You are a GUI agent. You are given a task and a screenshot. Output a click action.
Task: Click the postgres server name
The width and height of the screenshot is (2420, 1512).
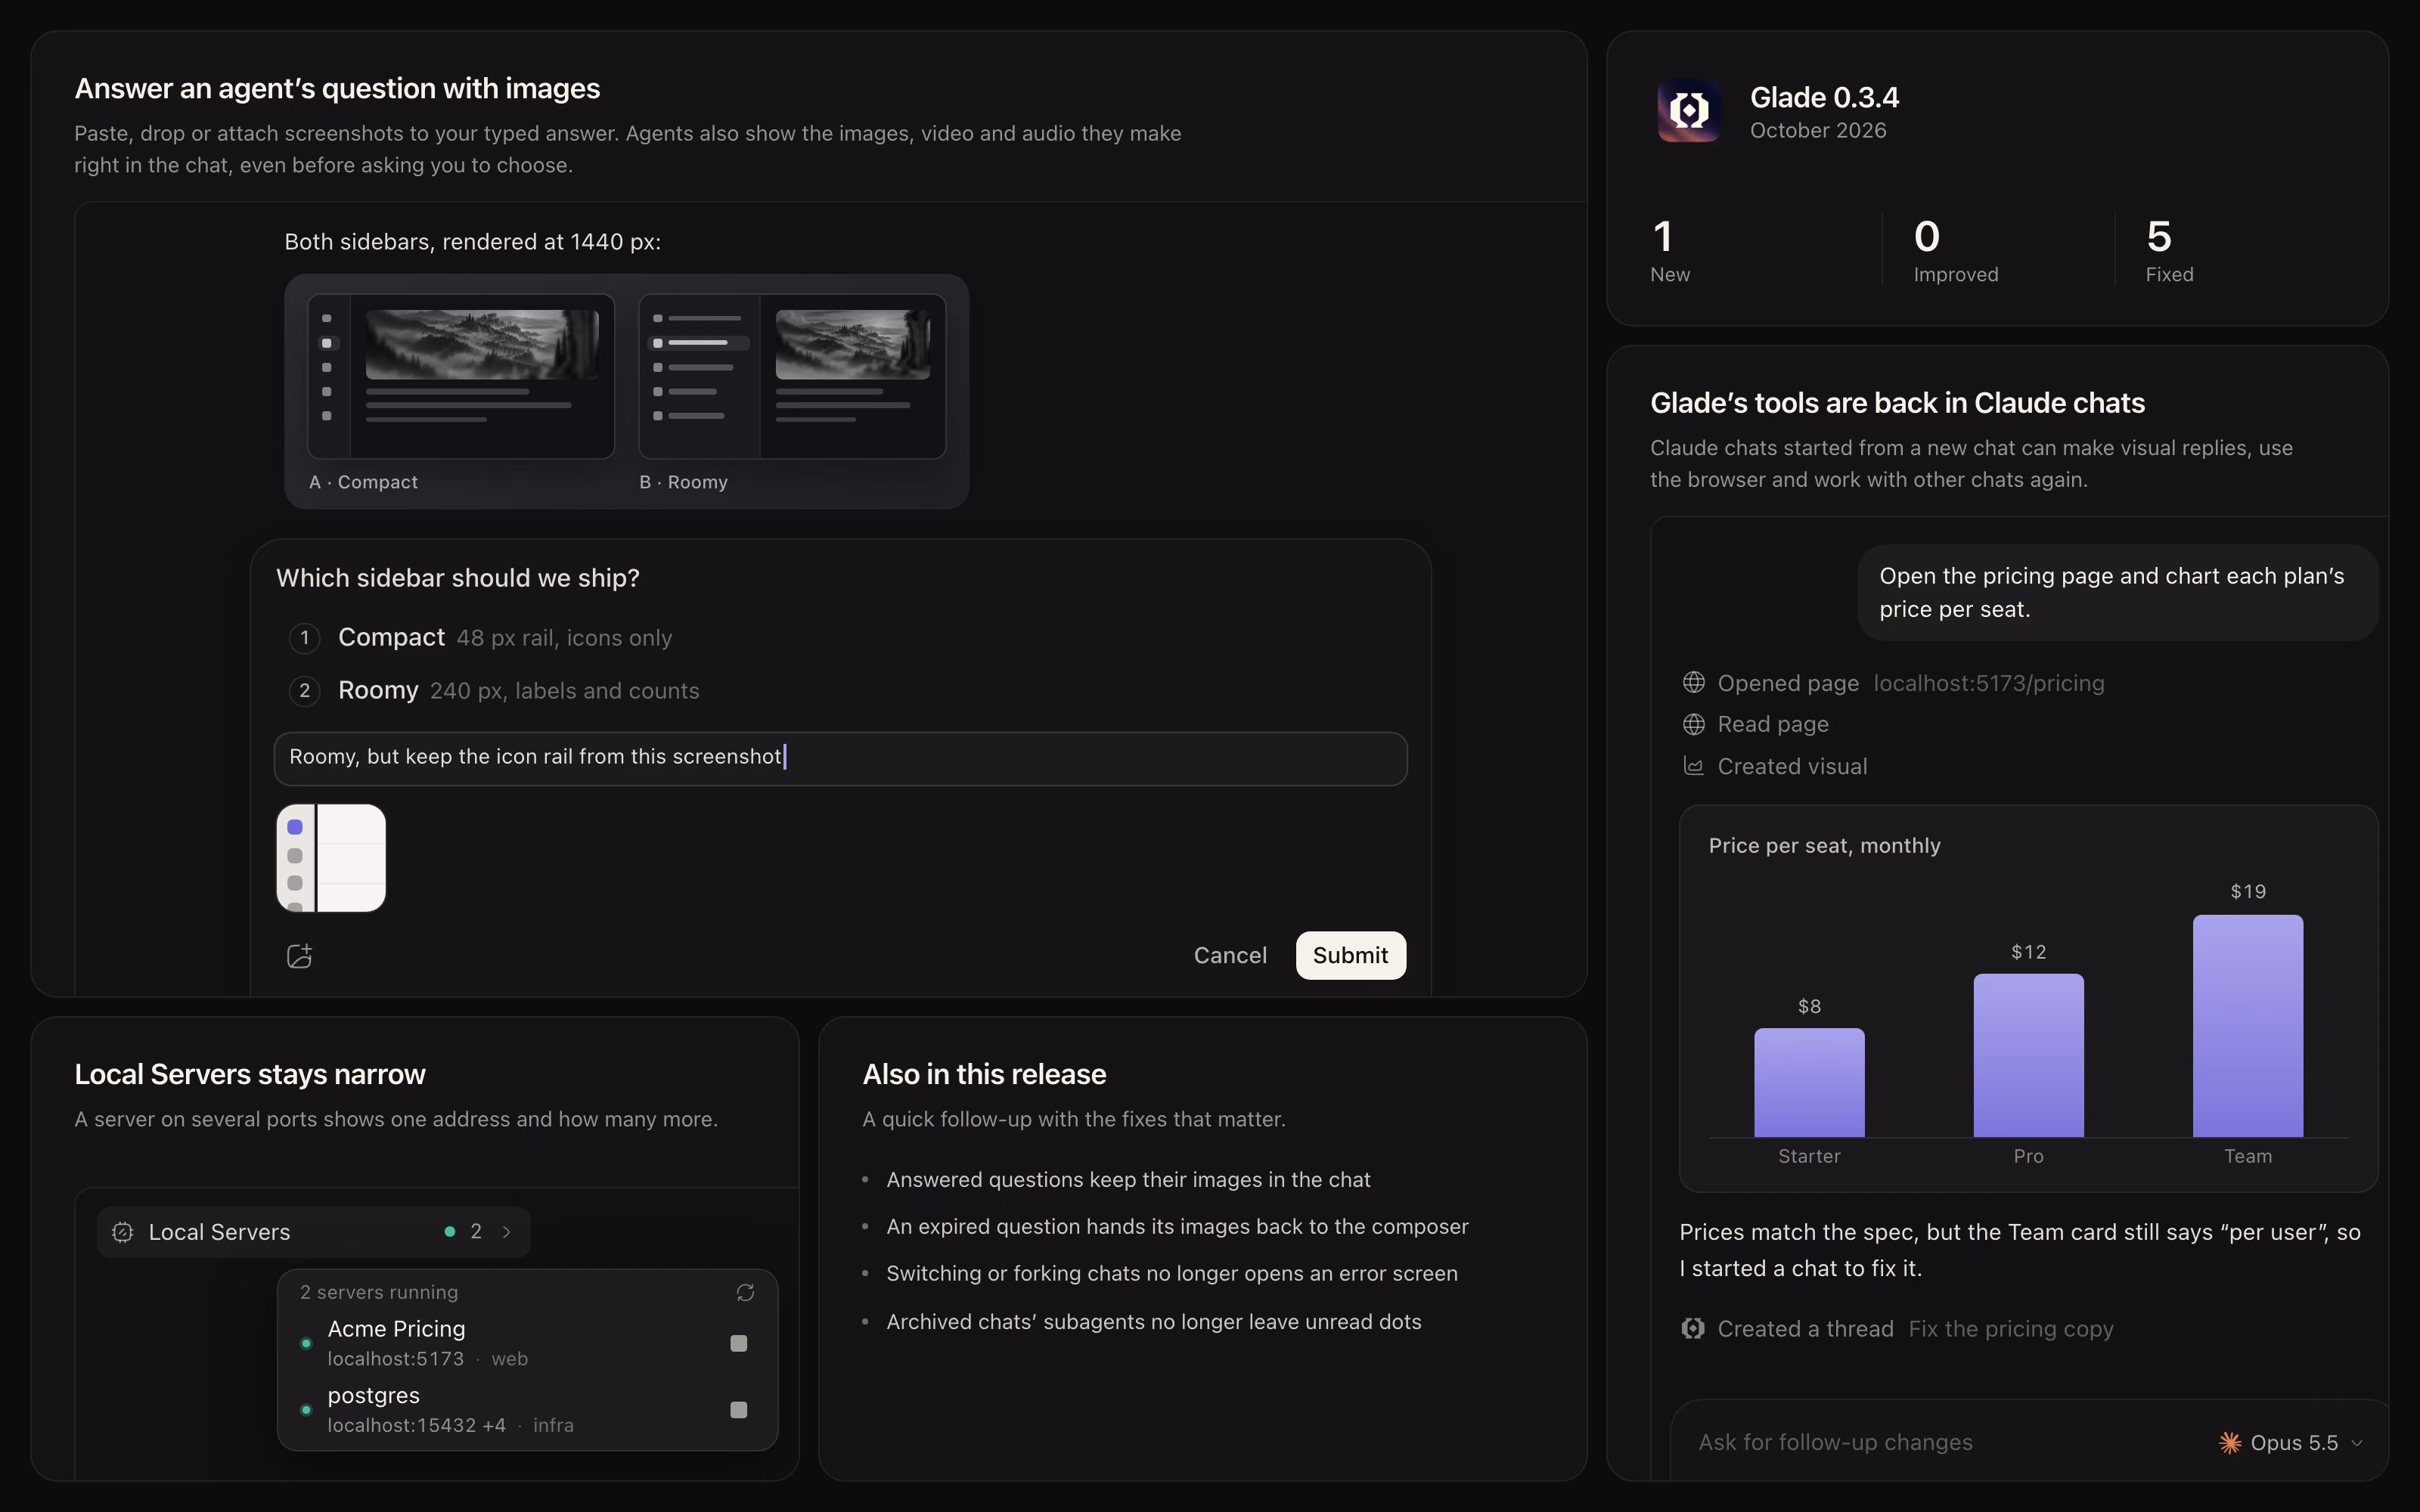[373, 1396]
